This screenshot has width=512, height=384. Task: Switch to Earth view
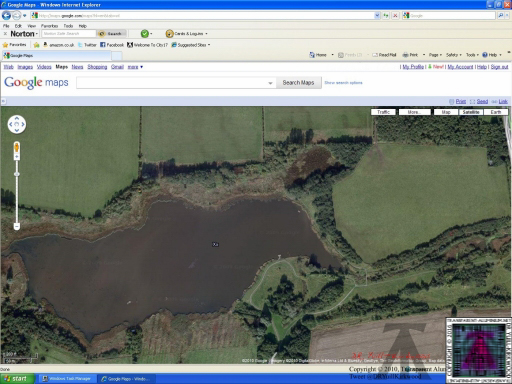click(496, 112)
